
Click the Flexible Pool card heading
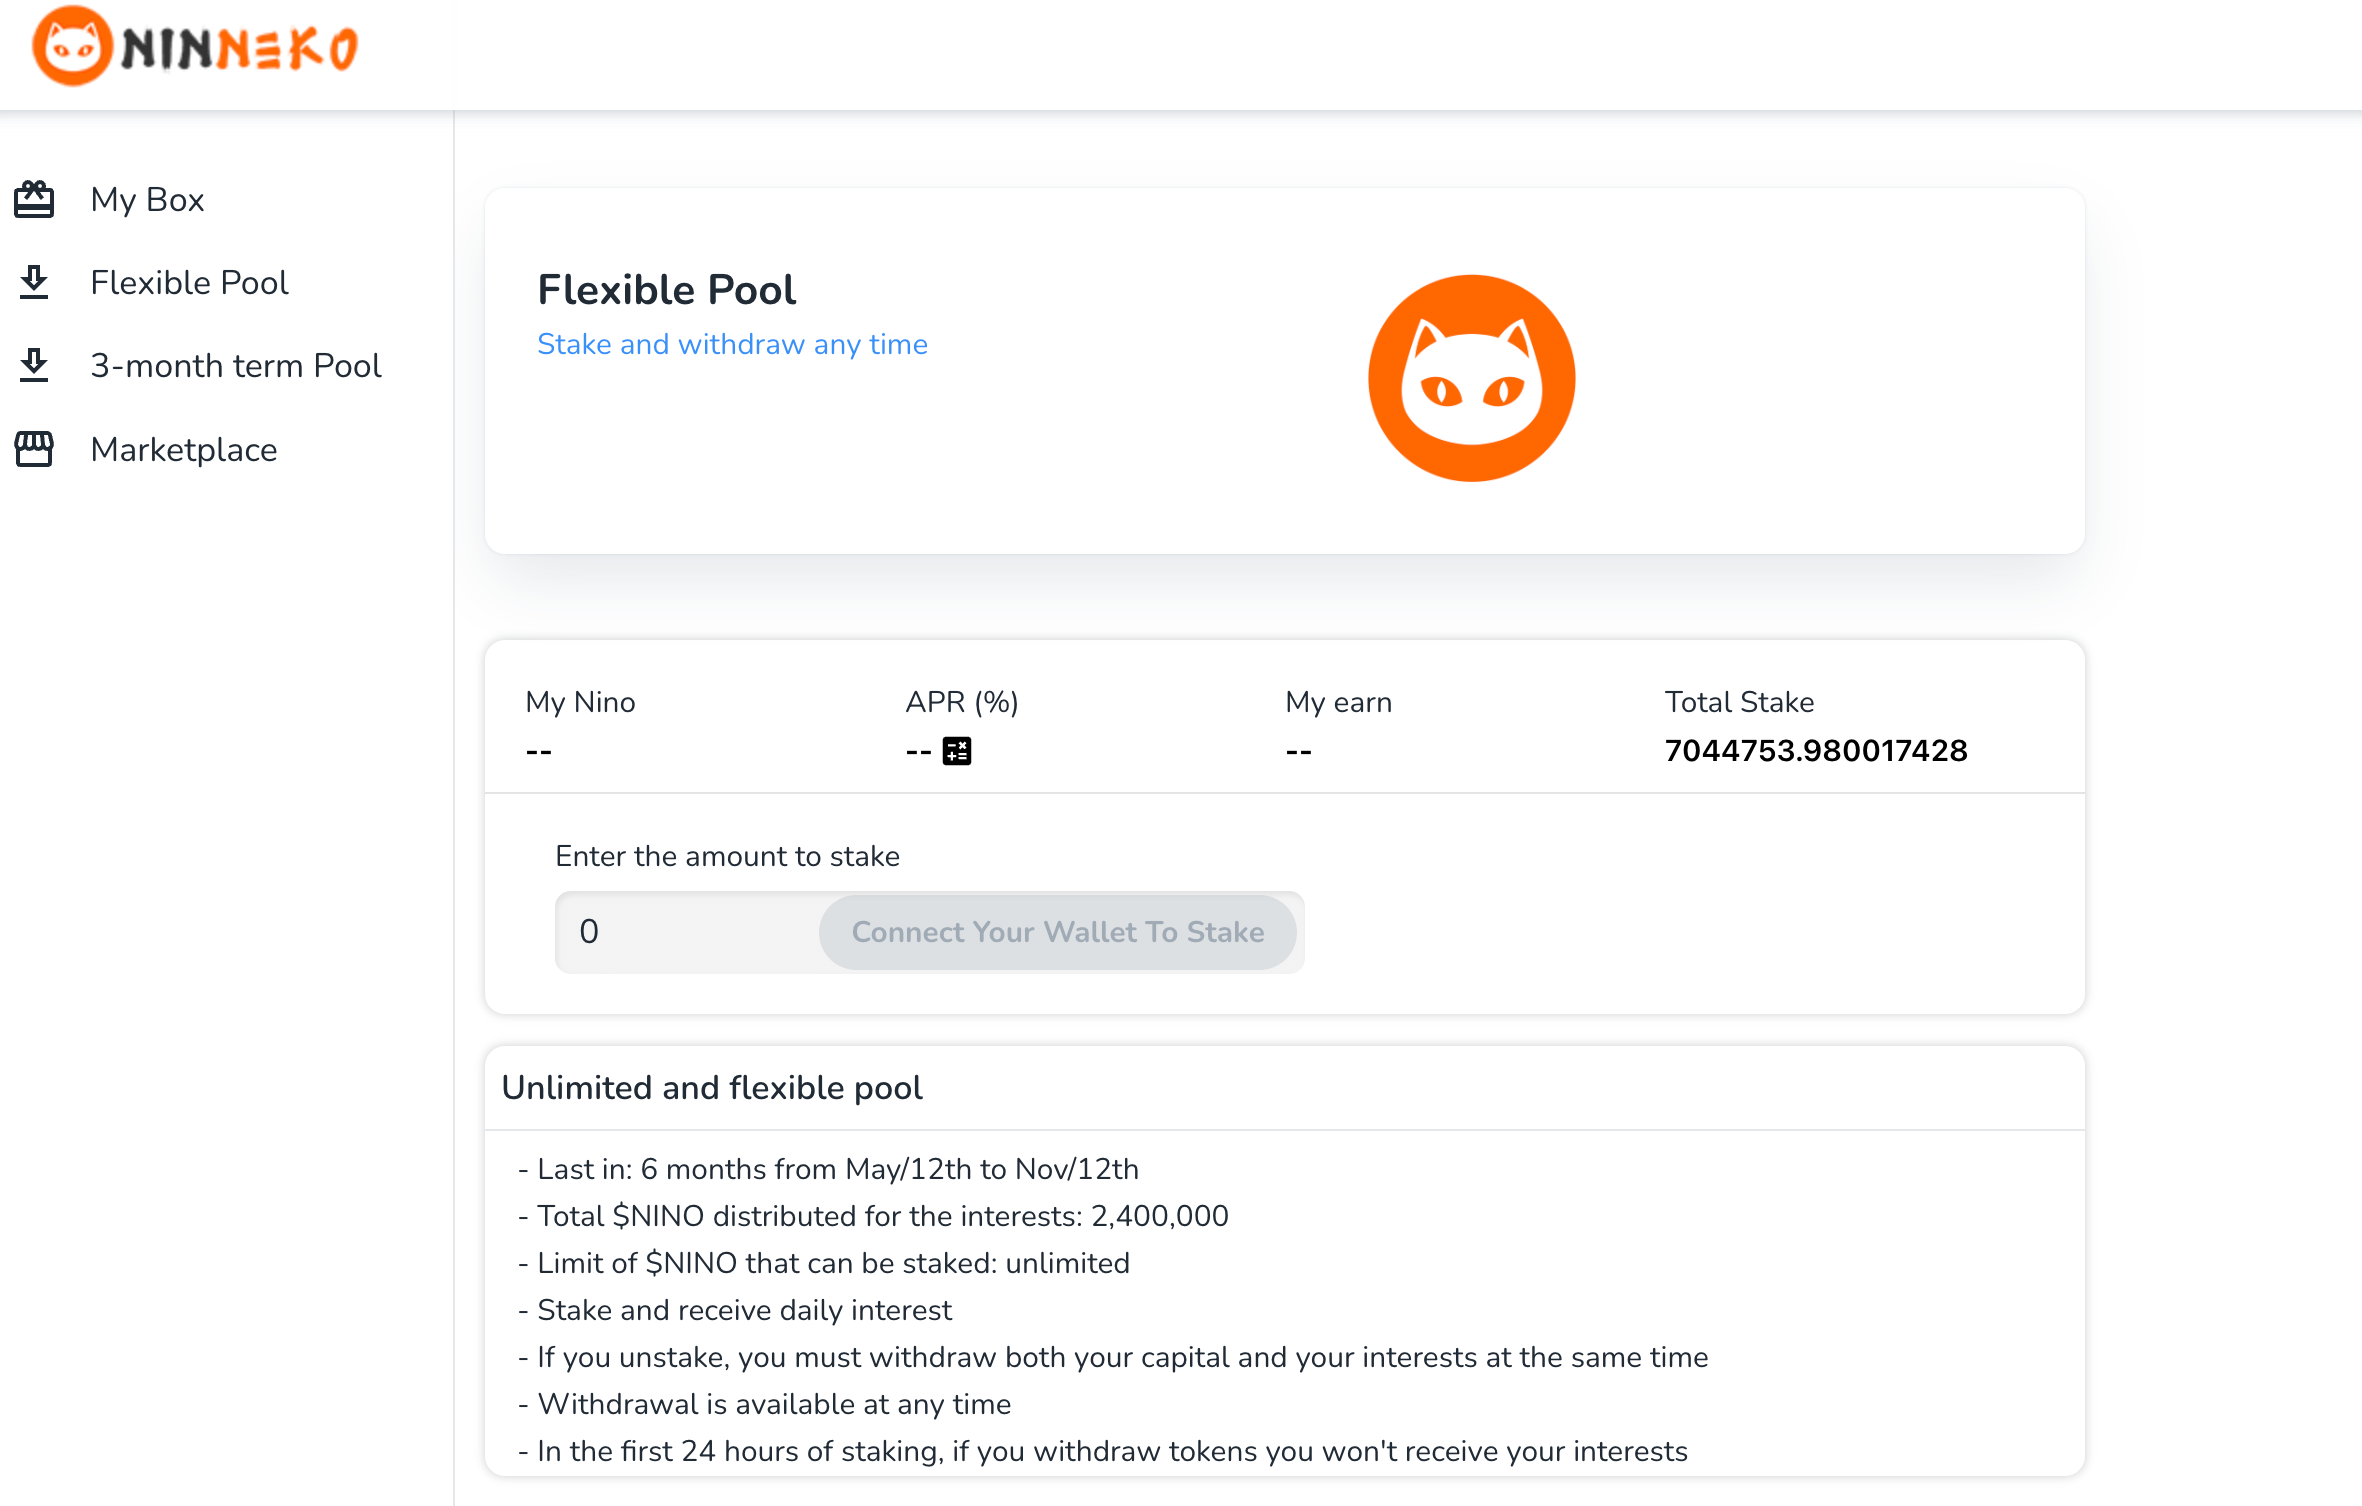666,290
